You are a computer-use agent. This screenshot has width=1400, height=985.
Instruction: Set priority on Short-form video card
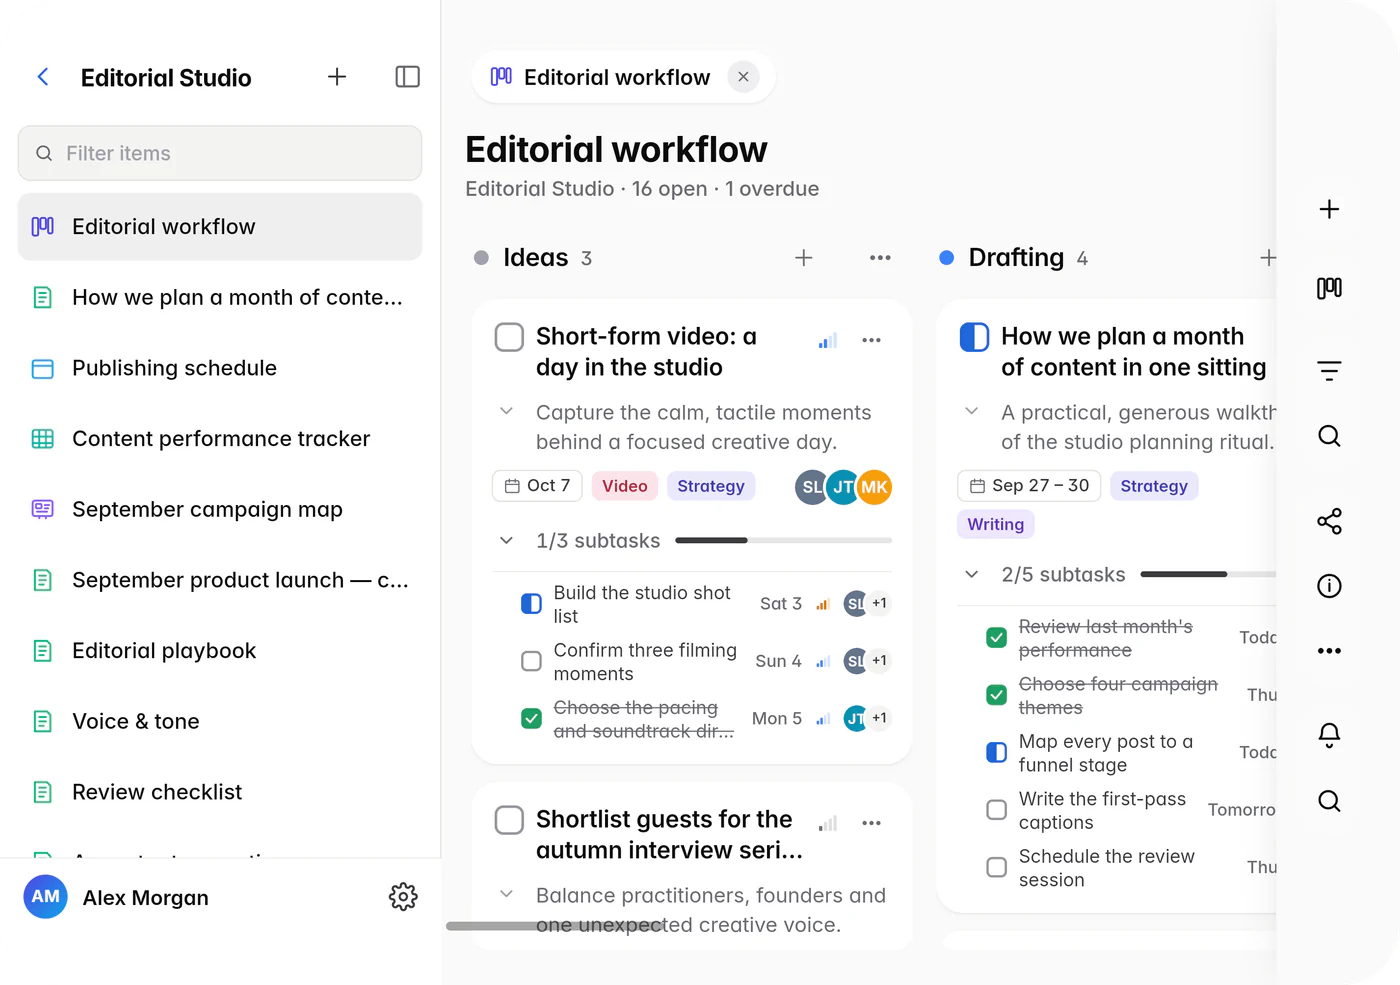tap(827, 341)
